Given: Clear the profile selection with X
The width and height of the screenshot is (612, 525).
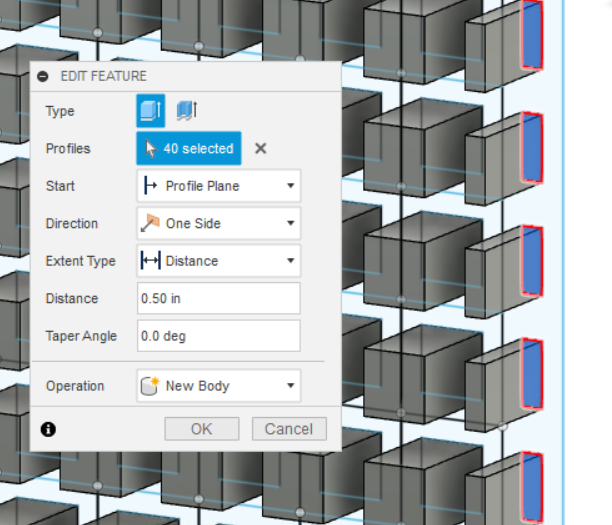Looking at the screenshot, I should coord(261,148).
